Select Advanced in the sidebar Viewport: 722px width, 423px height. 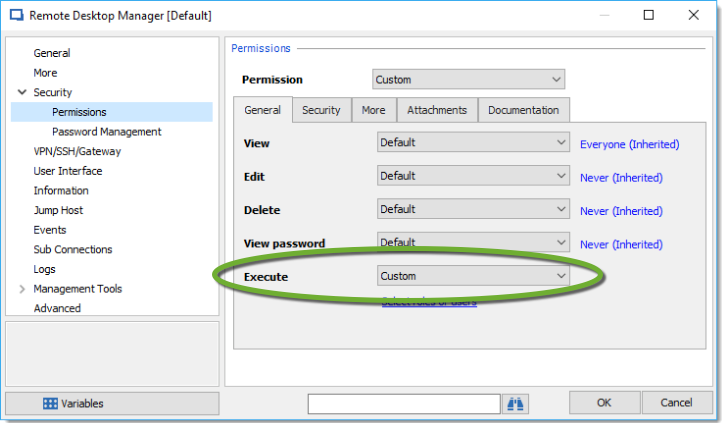point(57,308)
